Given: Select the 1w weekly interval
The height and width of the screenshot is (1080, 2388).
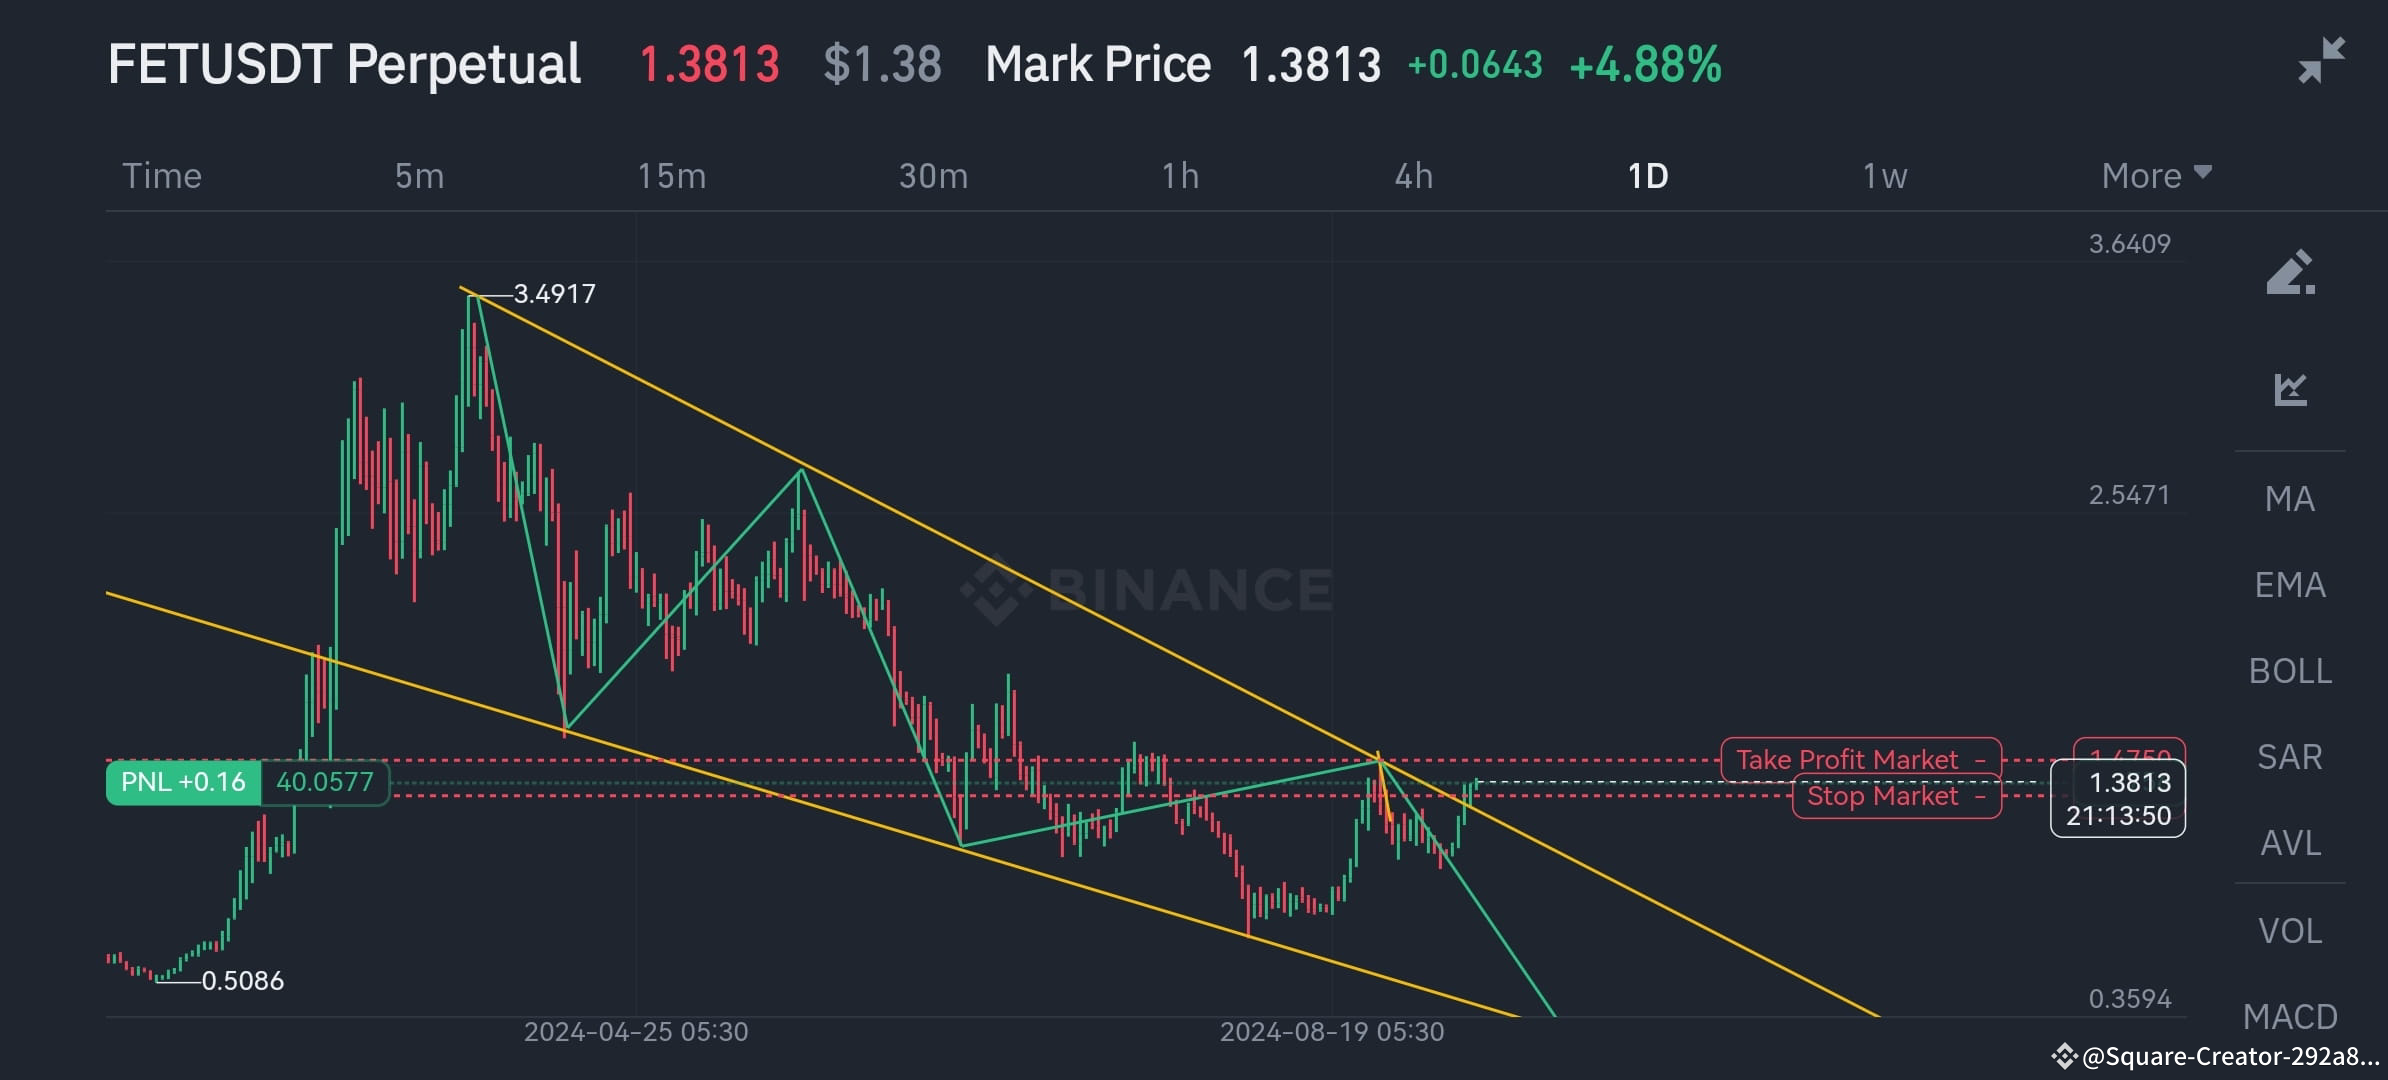Looking at the screenshot, I should [1884, 175].
